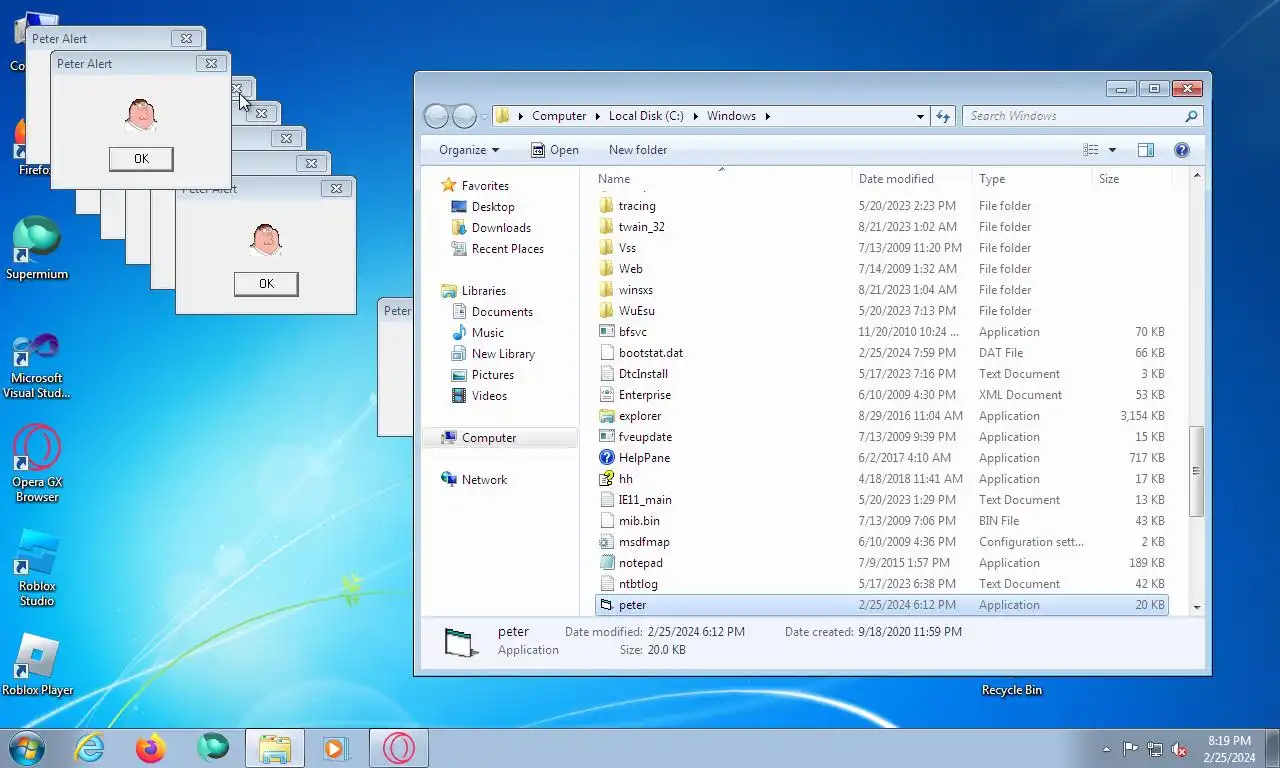Open the Organize dropdown menu
1280x768 pixels.
pyautogui.click(x=469, y=150)
